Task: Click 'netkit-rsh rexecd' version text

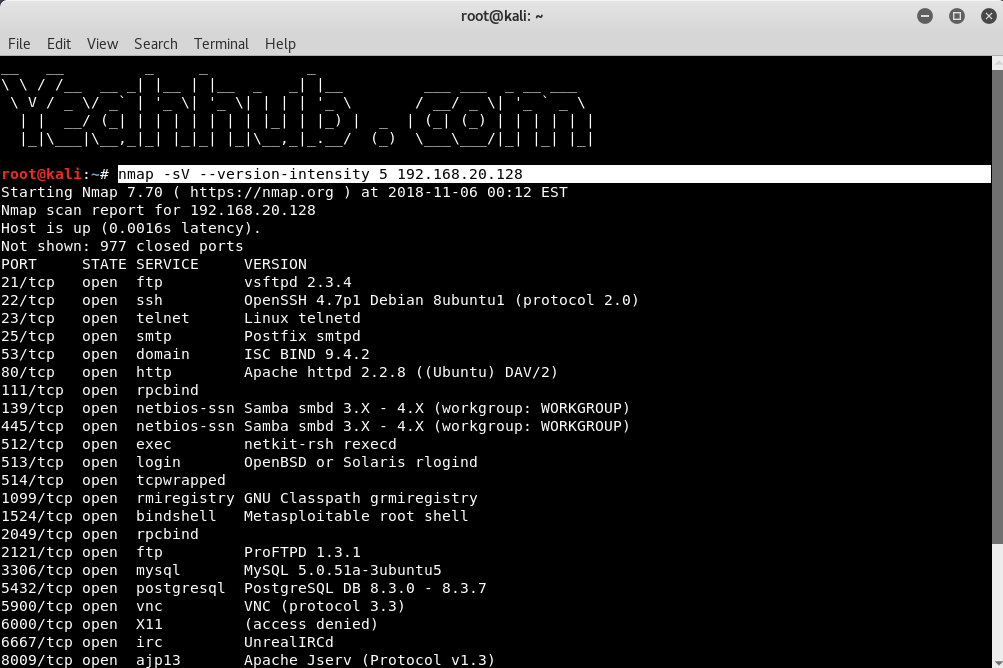Action: pyautogui.click(x=320, y=444)
